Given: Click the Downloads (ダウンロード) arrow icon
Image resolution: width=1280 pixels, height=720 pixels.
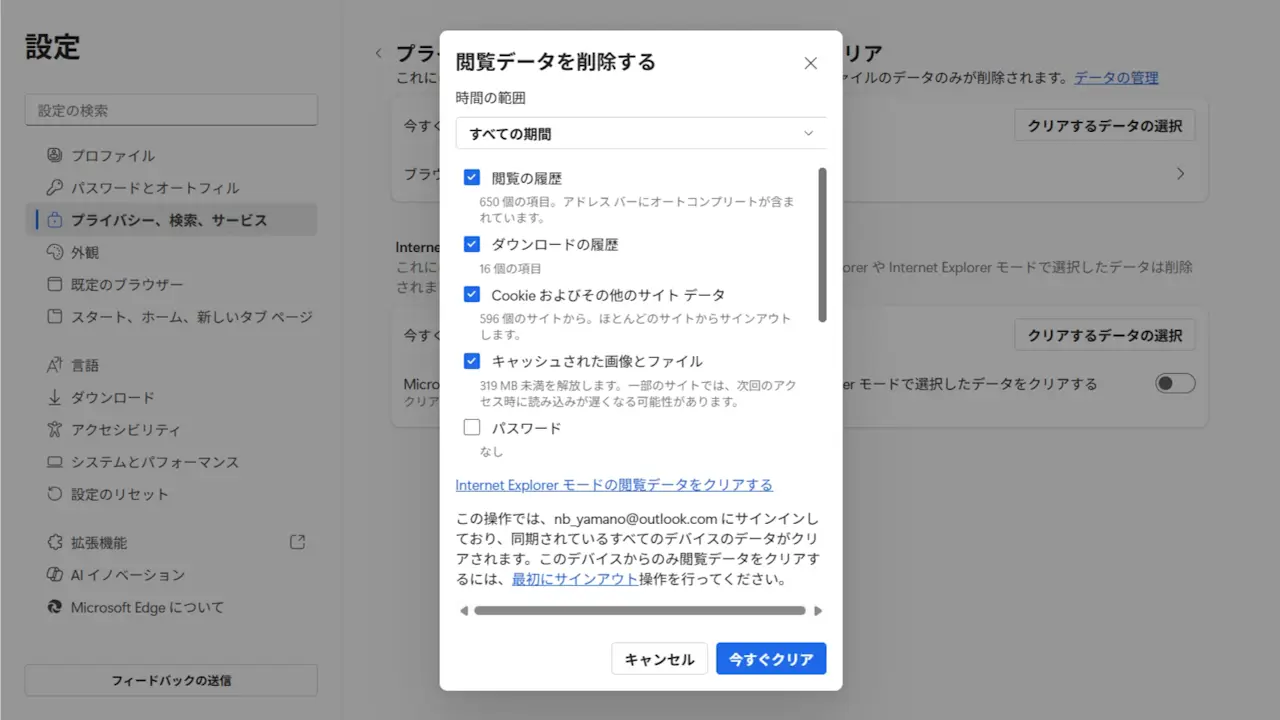Looking at the screenshot, I should pyautogui.click(x=55, y=398).
